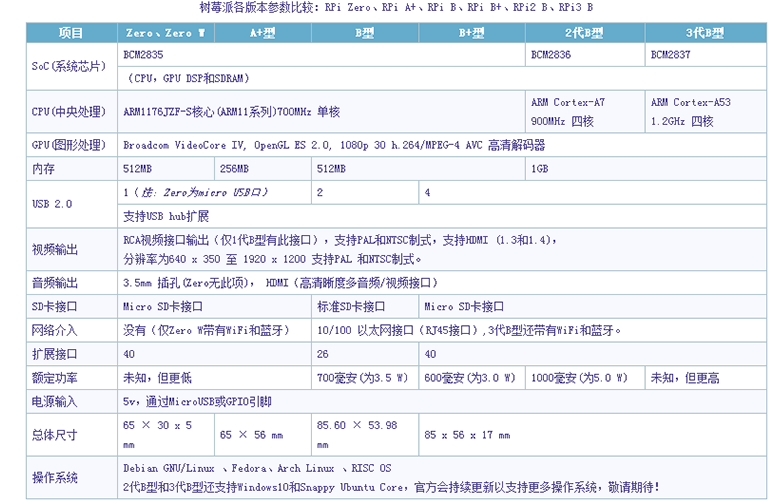Viewport: 783px width, 504px height.
Task: Click the 85.60 × 53.98 mm cell
Action: [365, 435]
